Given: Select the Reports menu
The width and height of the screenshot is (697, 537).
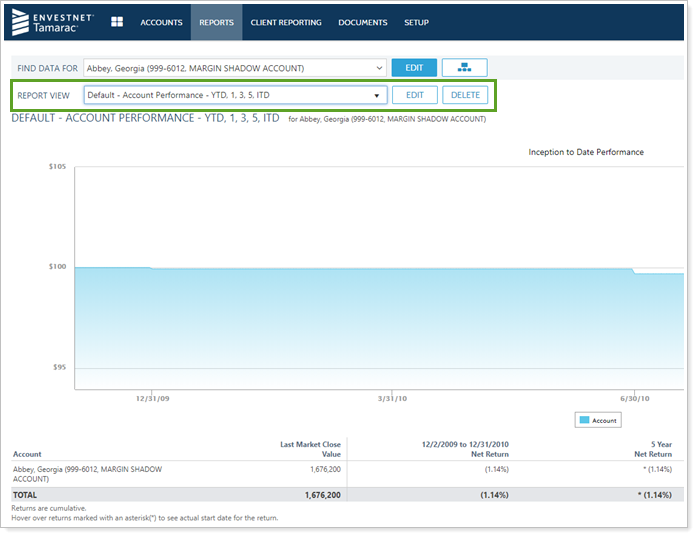Looking at the screenshot, I should pos(216,22).
